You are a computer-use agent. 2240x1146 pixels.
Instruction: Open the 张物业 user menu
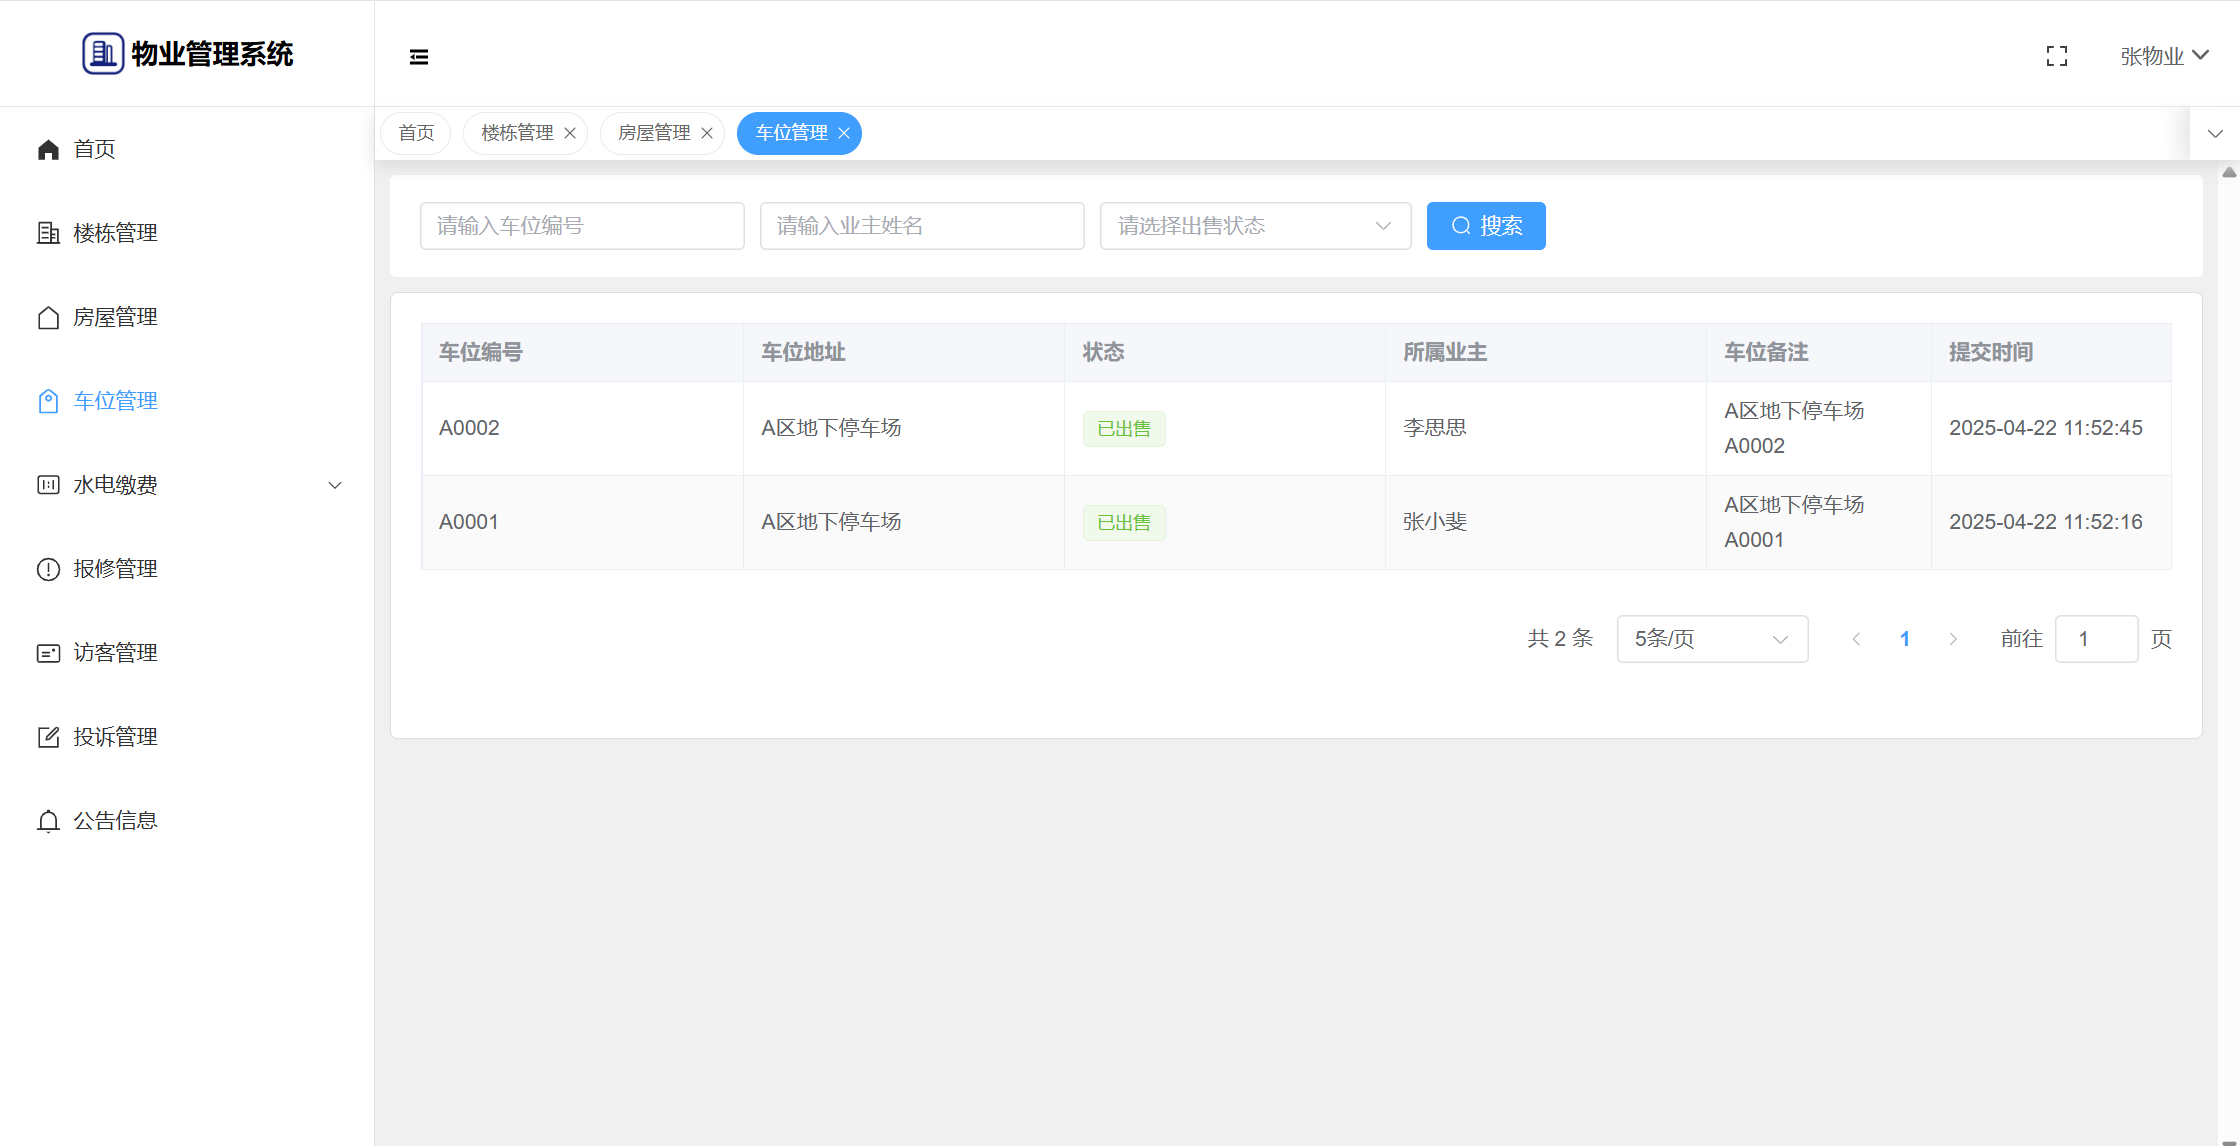click(x=2164, y=56)
